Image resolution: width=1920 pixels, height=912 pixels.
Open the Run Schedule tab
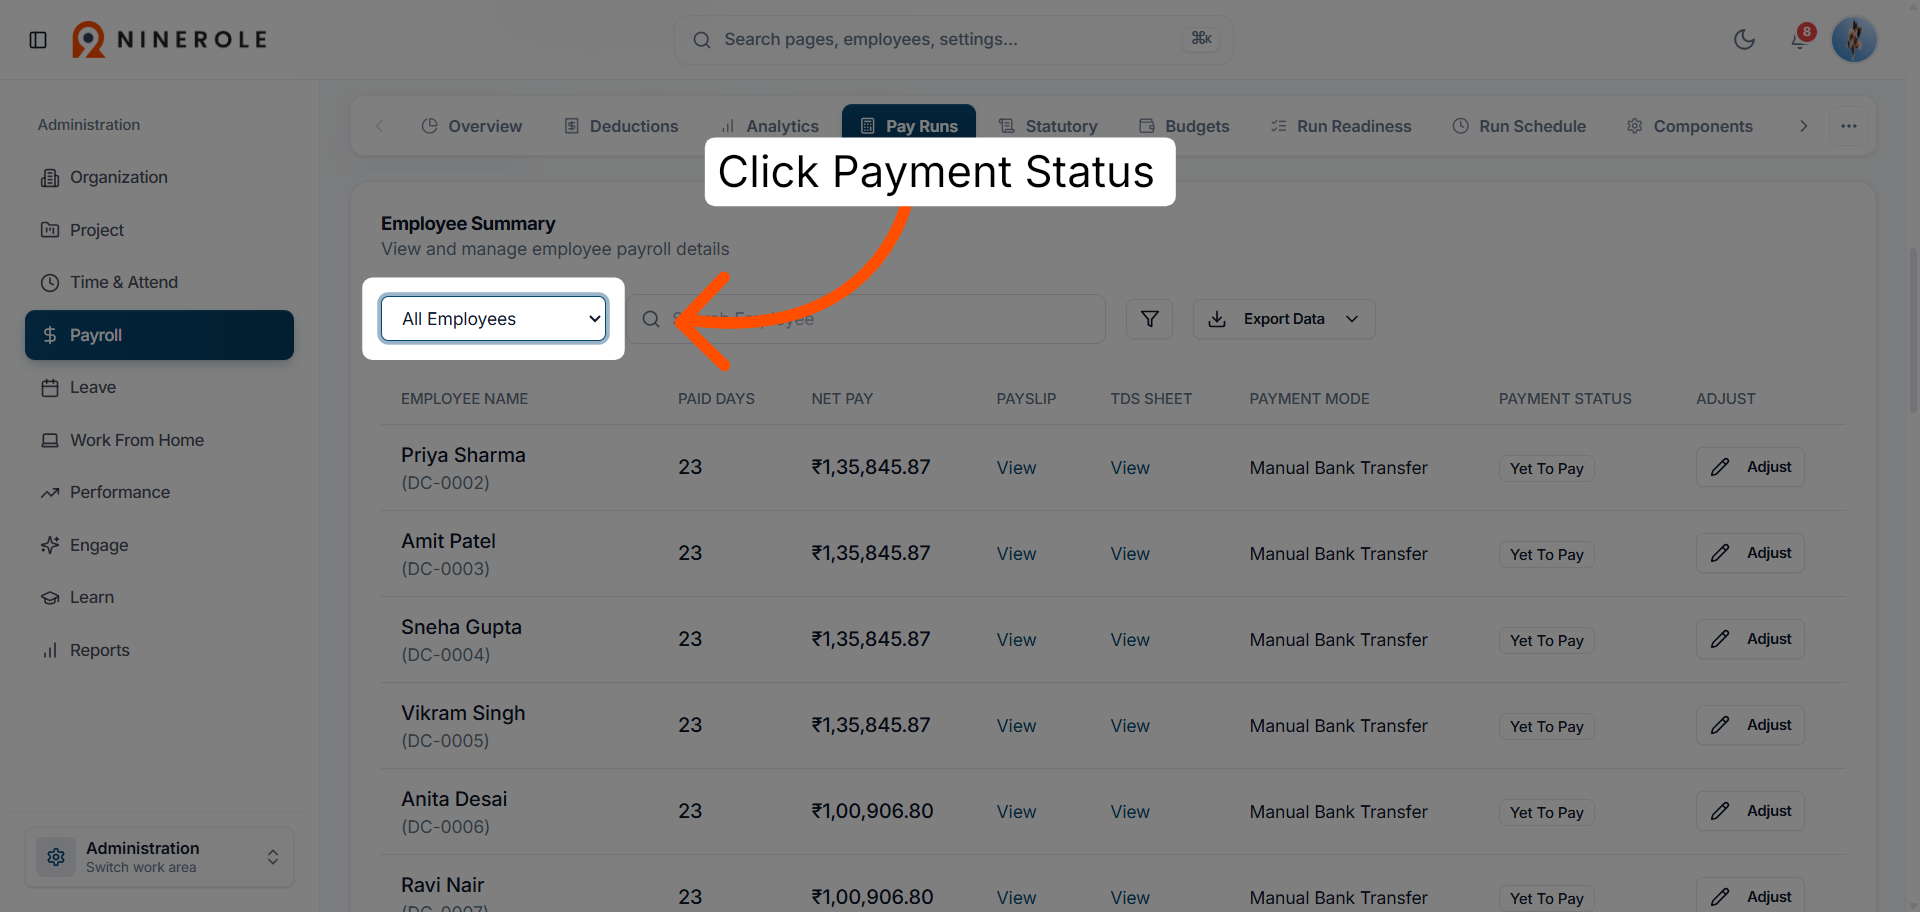[1519, 126]
